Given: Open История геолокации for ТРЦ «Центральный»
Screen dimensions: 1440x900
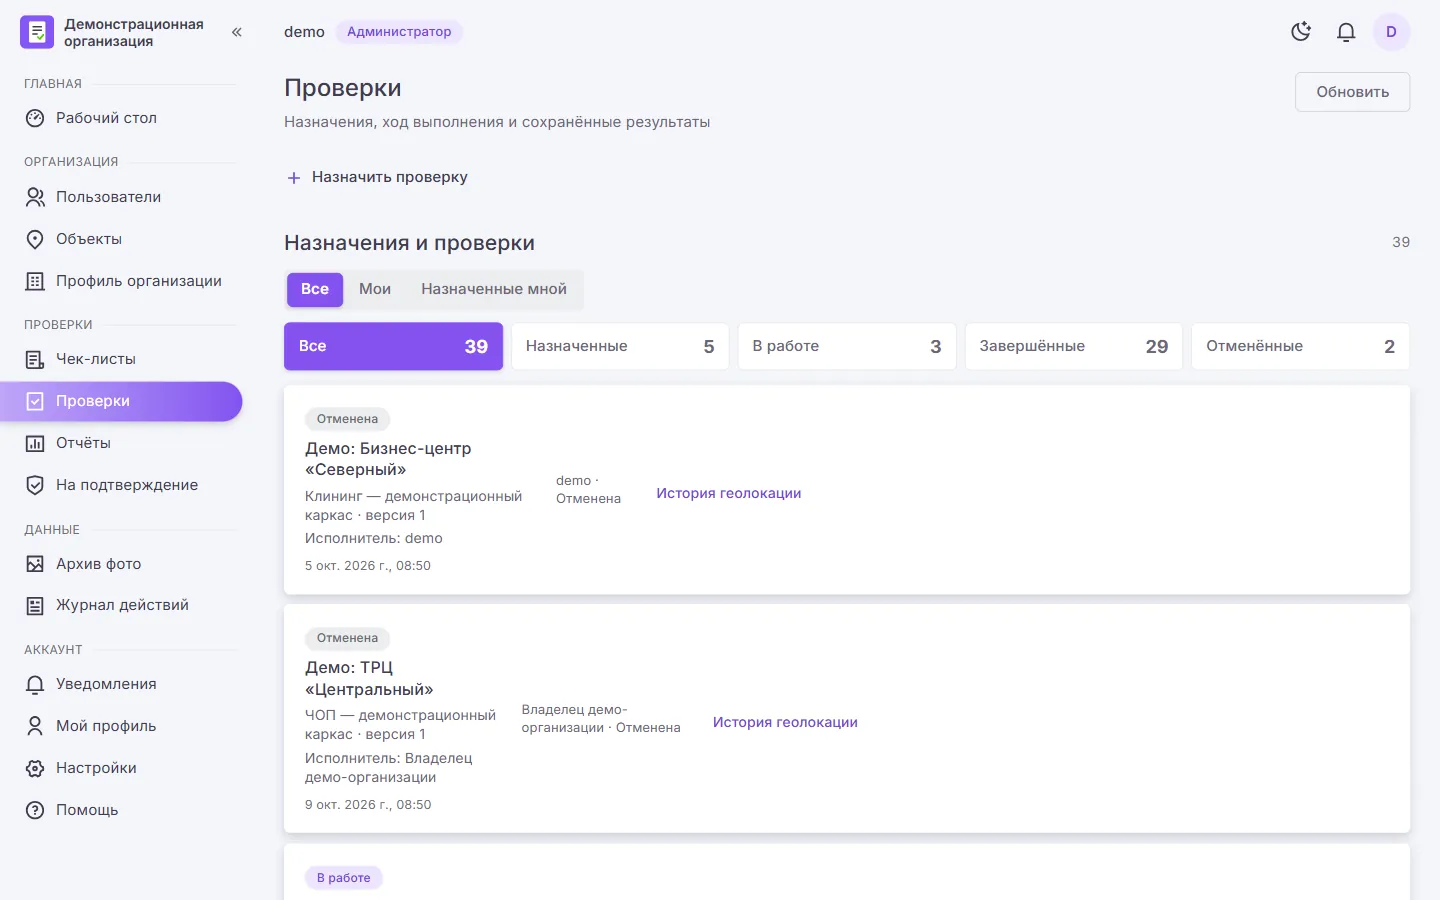Looking at the screenshot, I should (785, 722).
